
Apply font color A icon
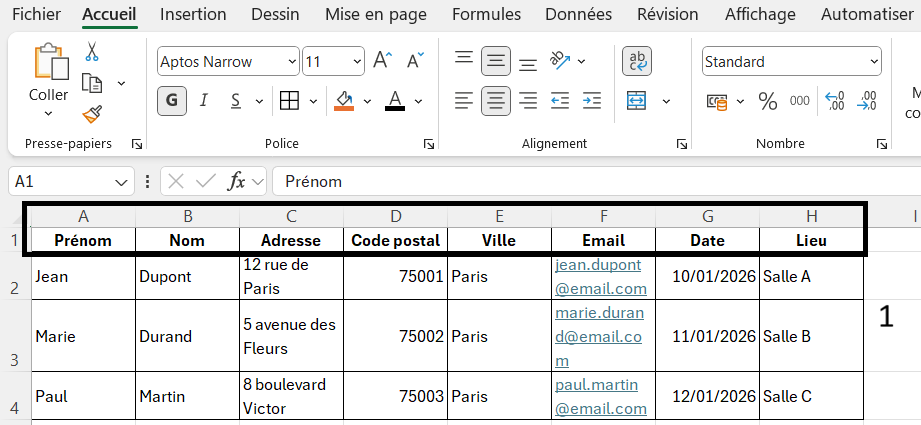click(x=395, y=101)
